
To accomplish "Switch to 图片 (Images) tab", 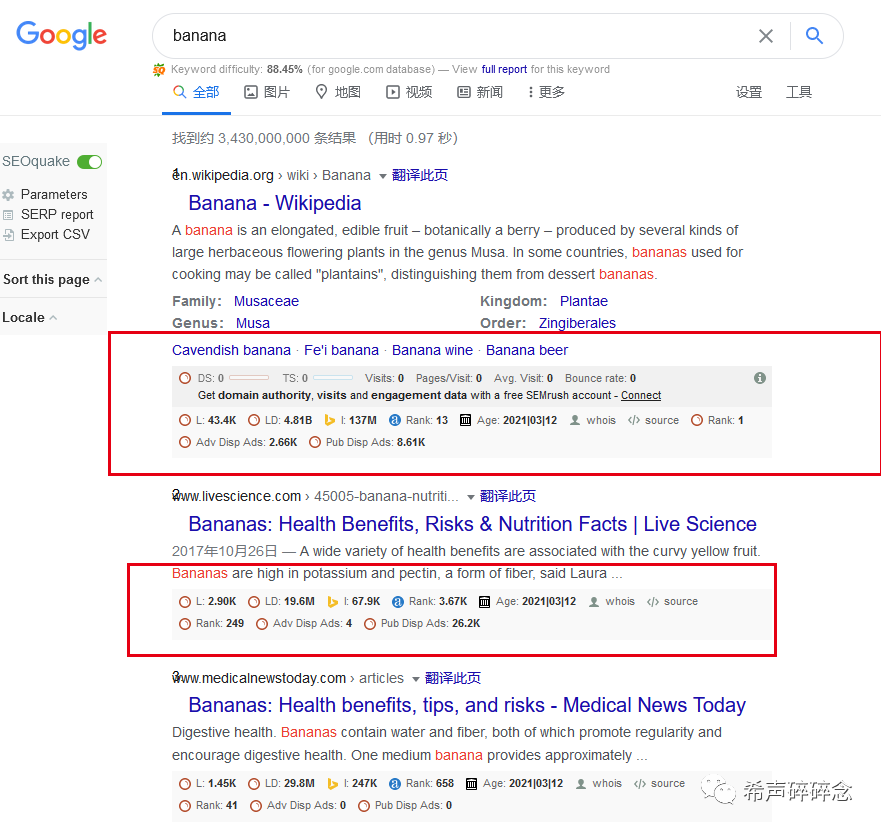I will tap(267, 92).
